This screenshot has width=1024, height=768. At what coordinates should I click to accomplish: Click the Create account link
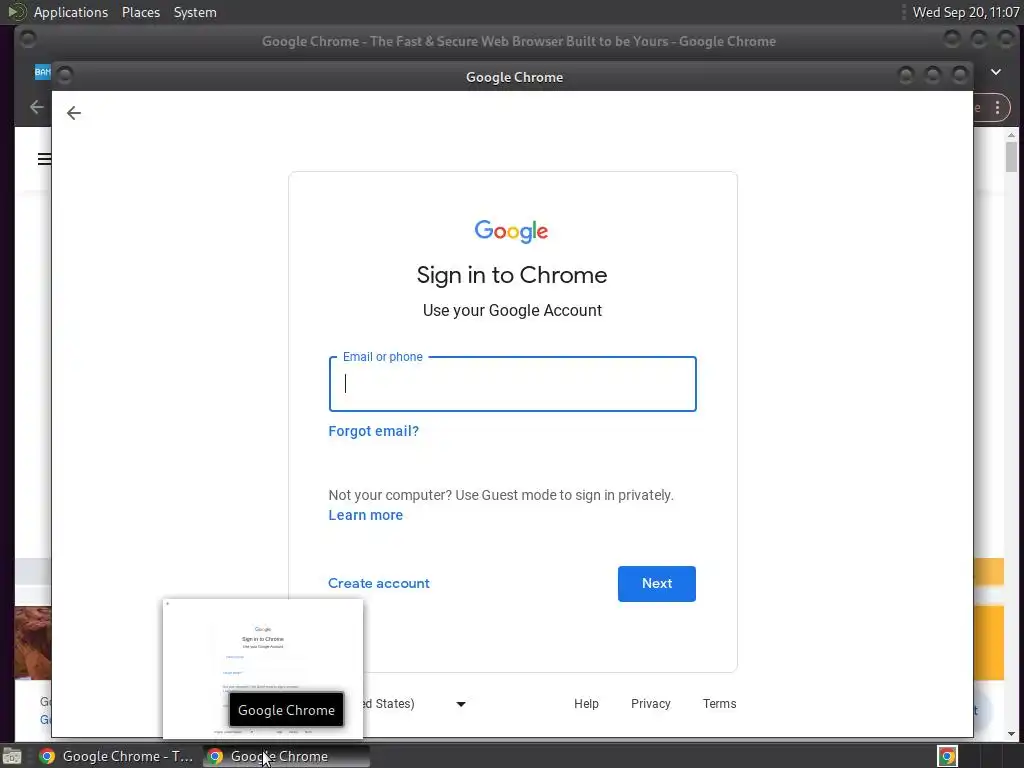pos(379,583)
